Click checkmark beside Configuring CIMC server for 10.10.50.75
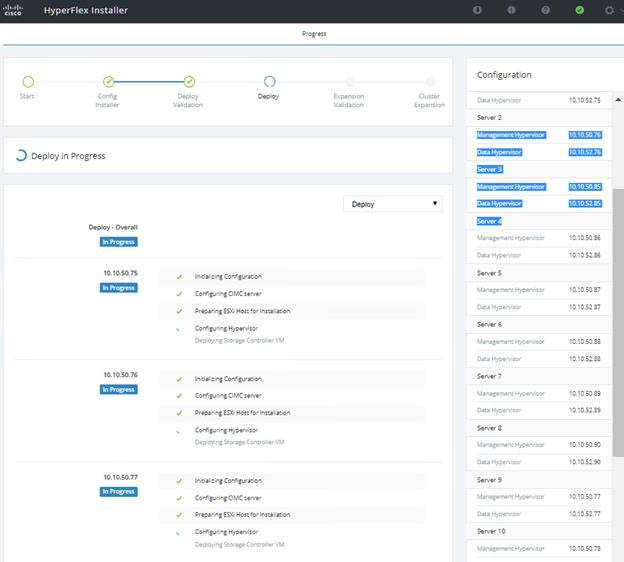This screenshot has height=562, width=624. [179, 294]
